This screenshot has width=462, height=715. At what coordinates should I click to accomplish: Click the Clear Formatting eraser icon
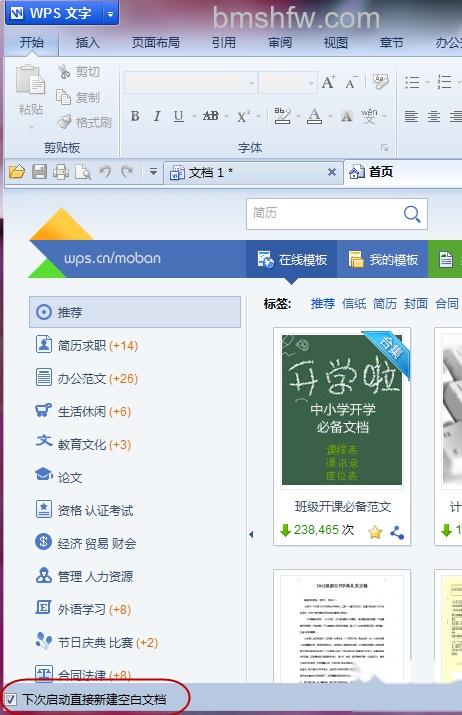(x=381, y=82)
